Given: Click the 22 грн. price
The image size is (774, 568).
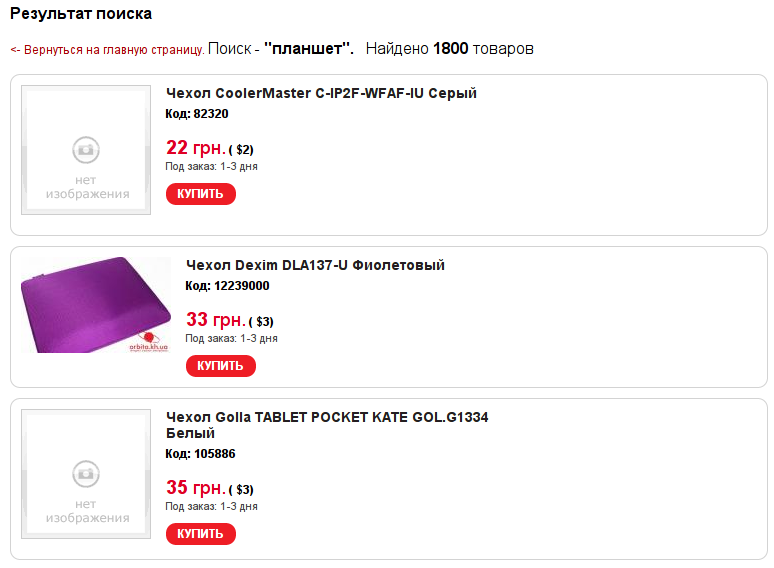Looking at the screenshot, I should [x=195, y=148].
